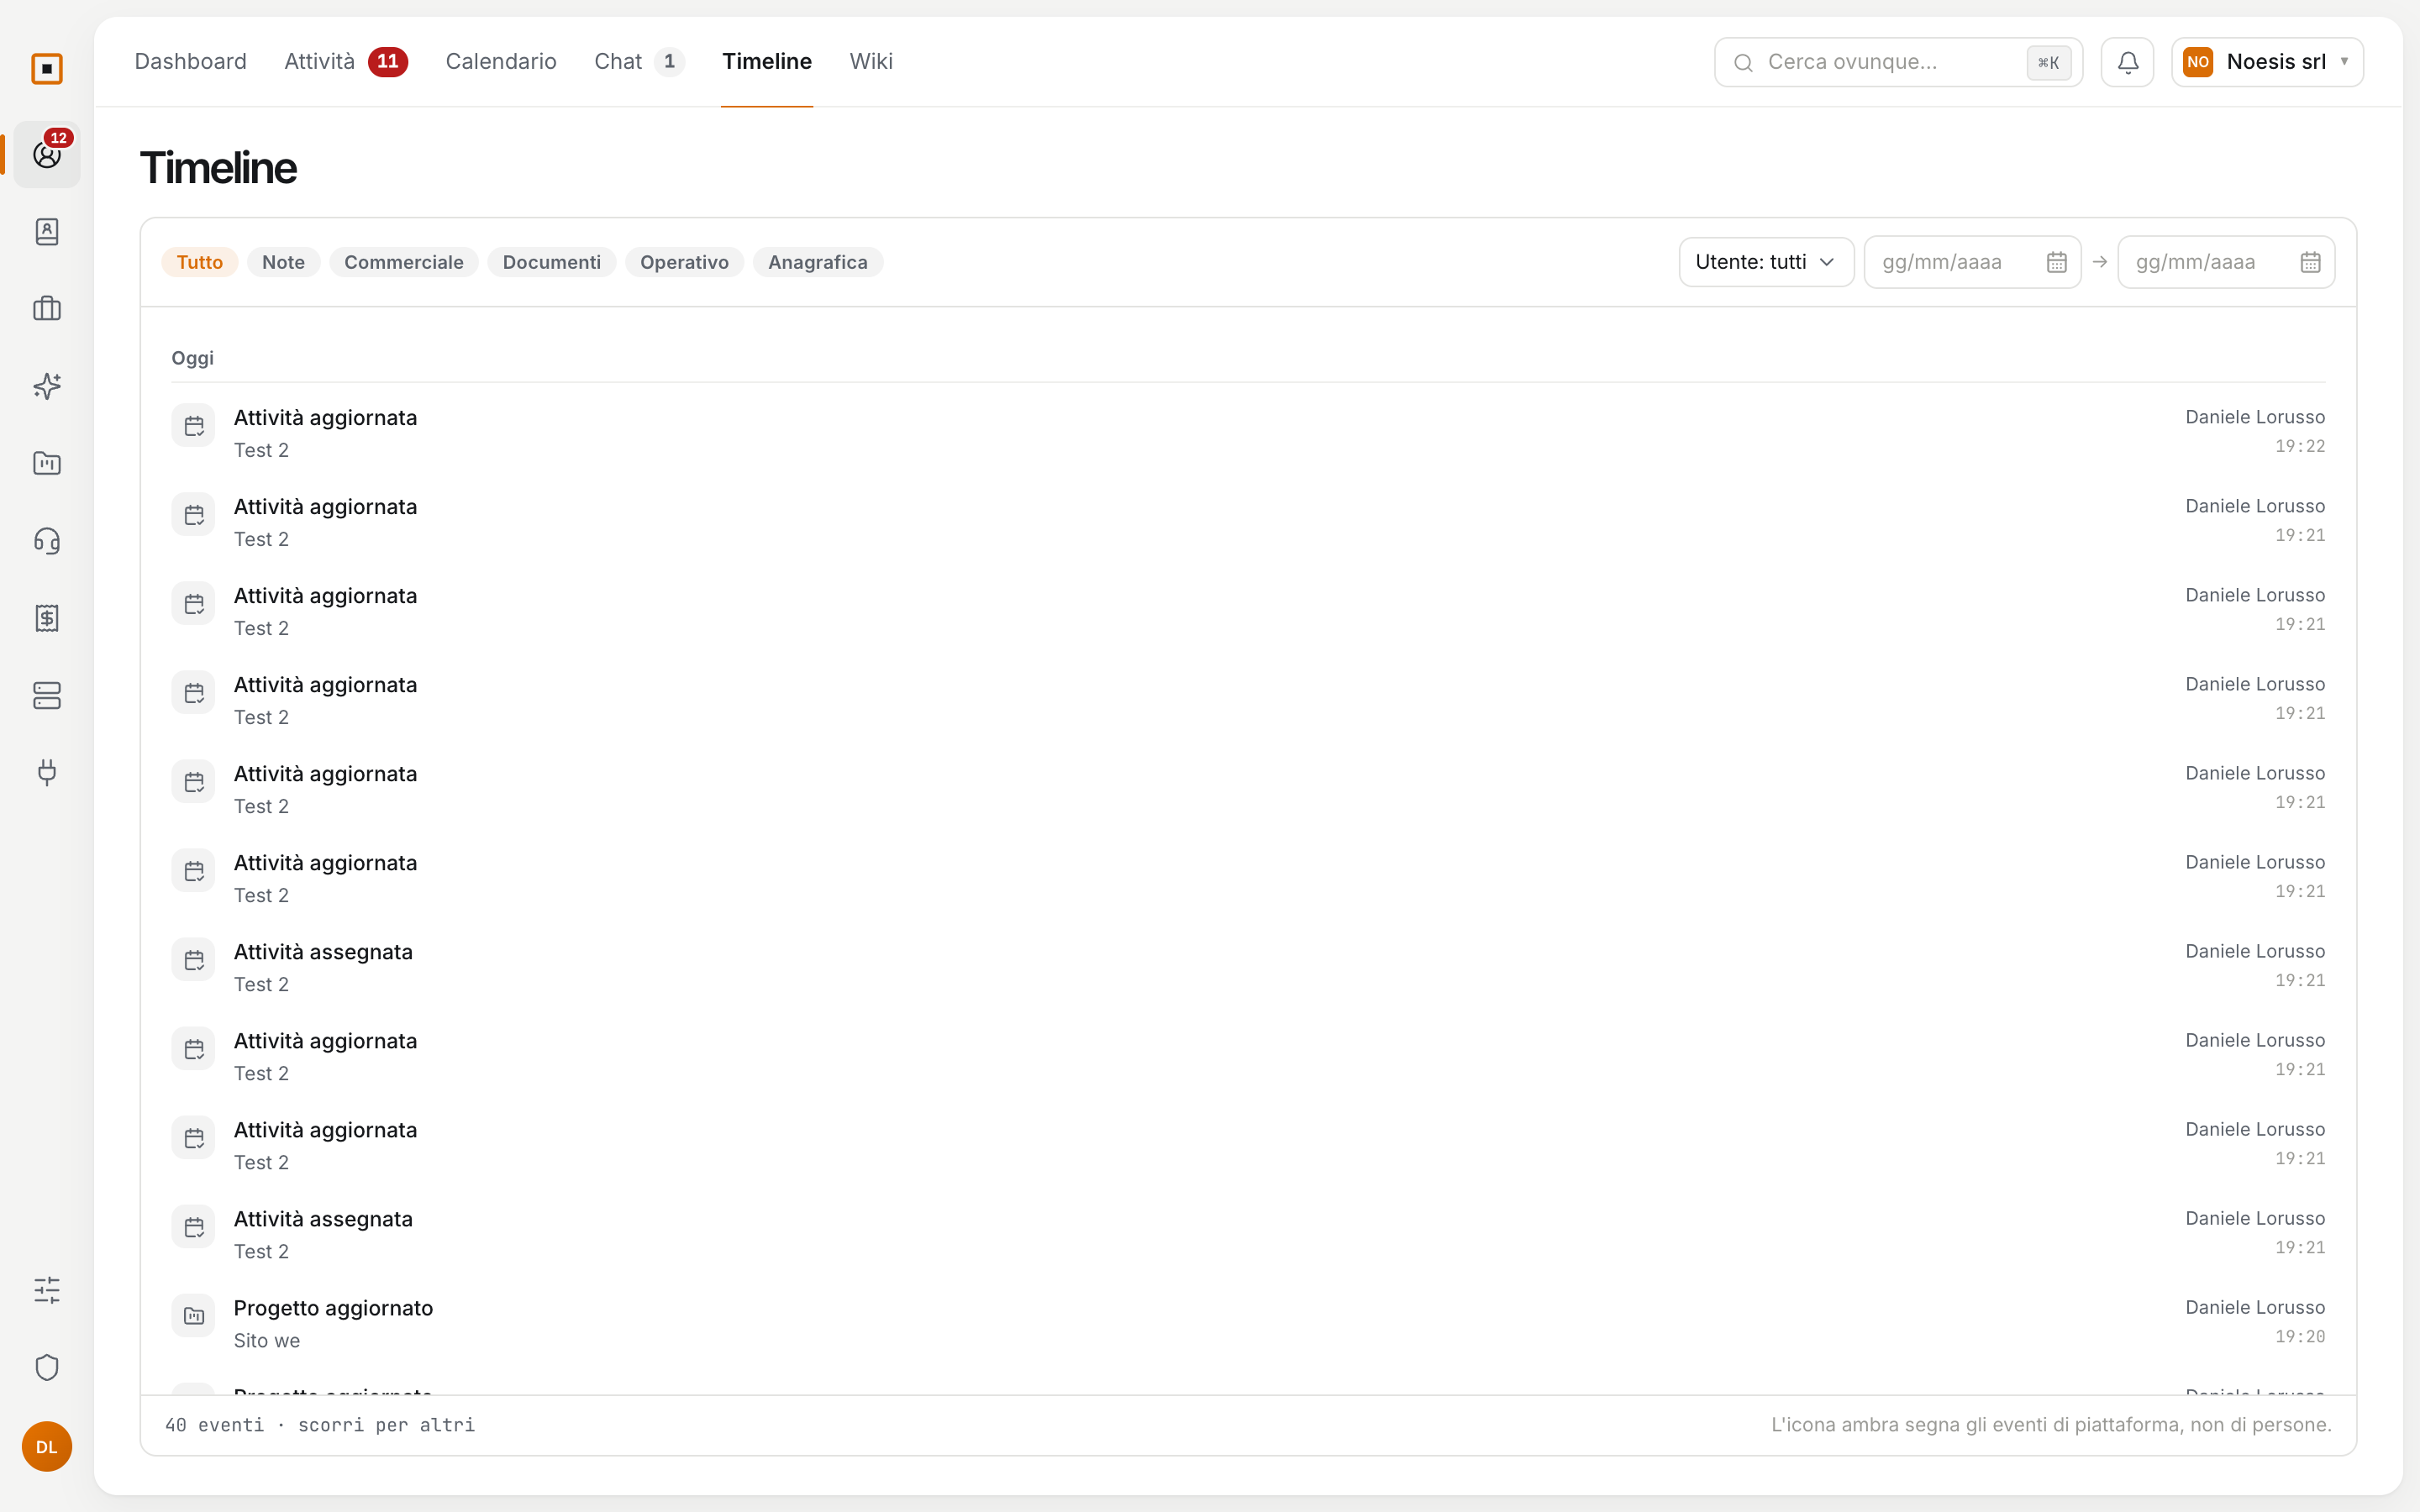Screen dimensions: 2420x1512
Task: Click the orange app logo icon
Action: (x=47, y=68)
